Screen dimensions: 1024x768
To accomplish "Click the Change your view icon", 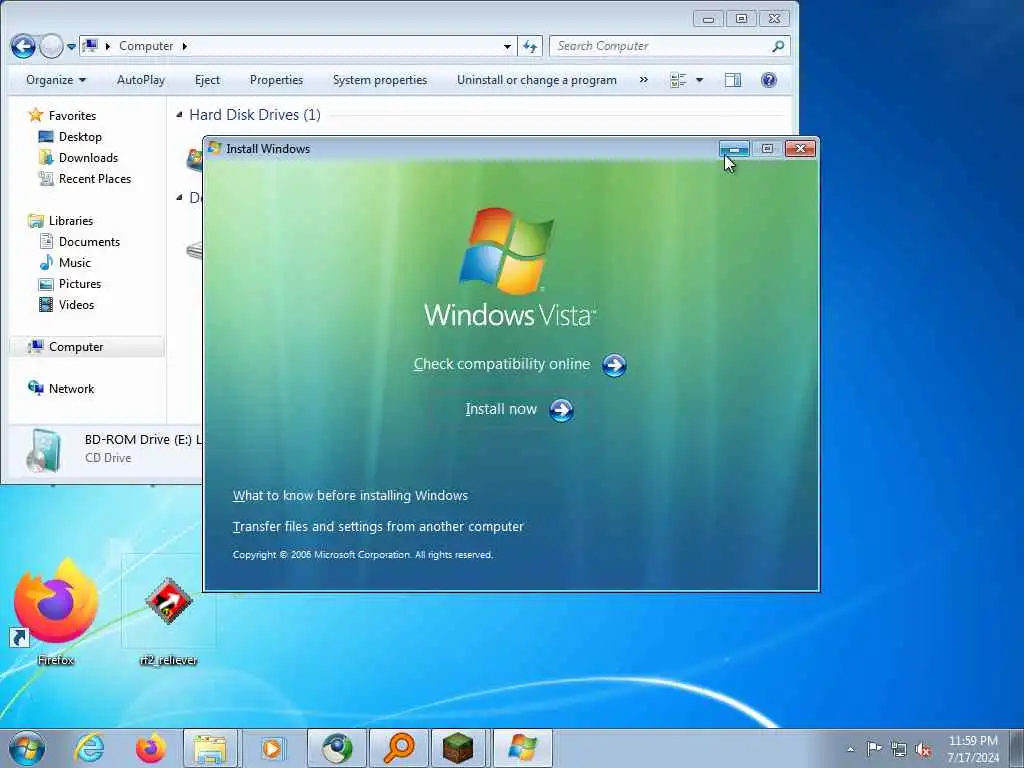I will [x=678, y=80].
